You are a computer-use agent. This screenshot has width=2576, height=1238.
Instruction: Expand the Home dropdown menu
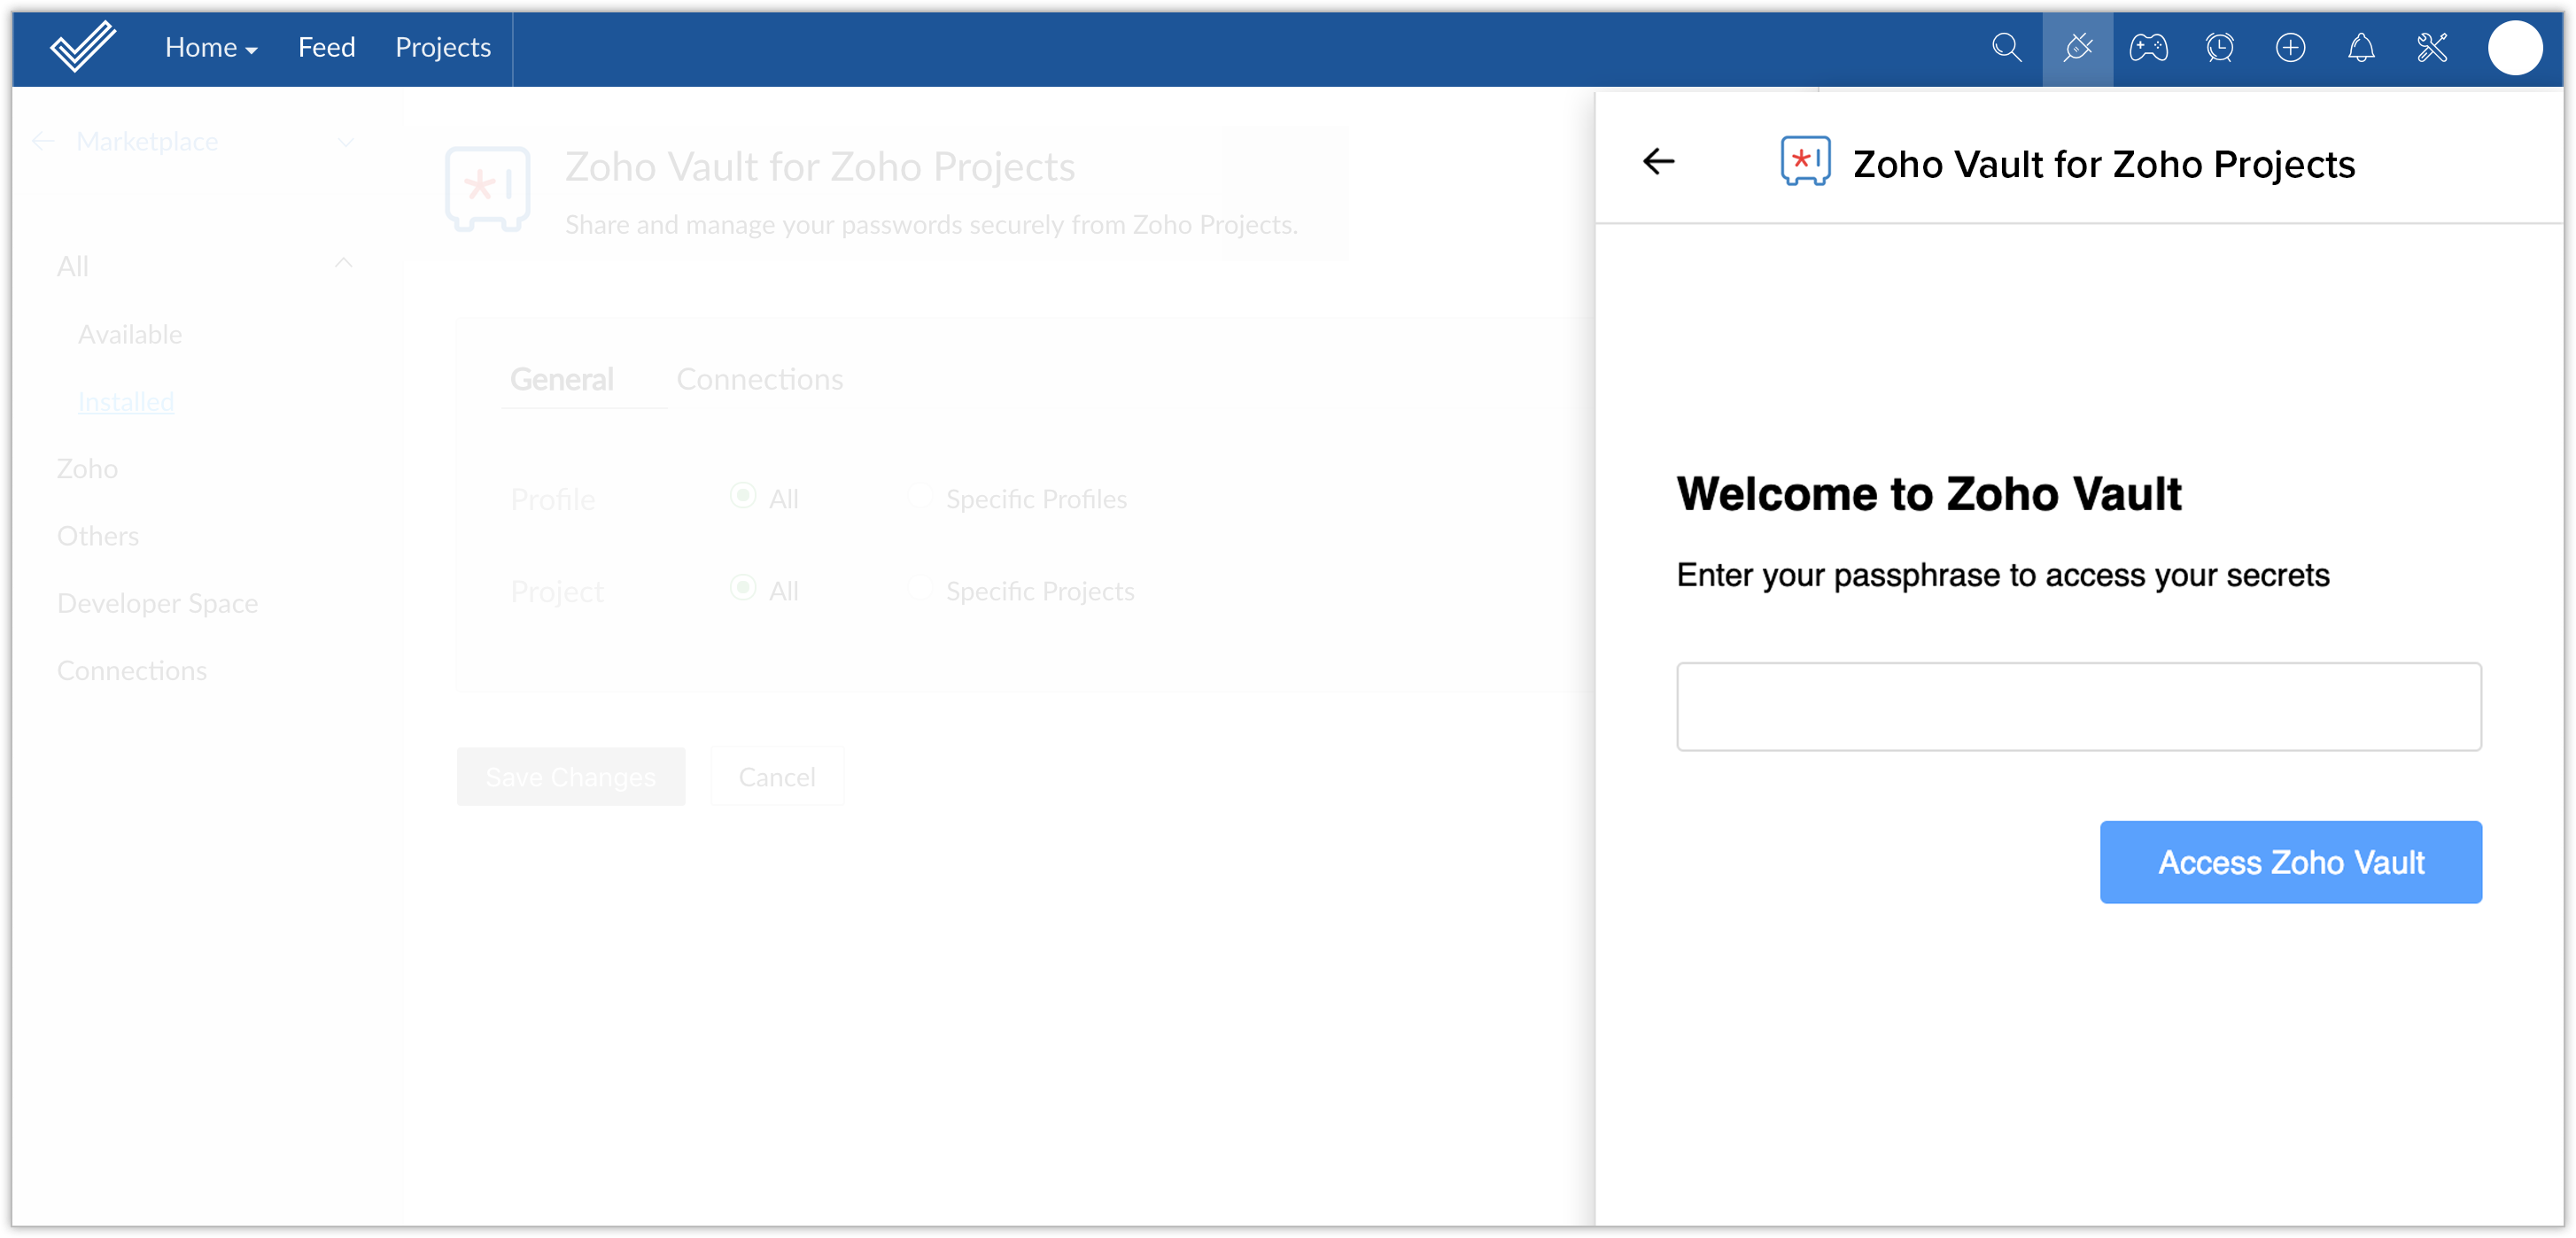211,47
